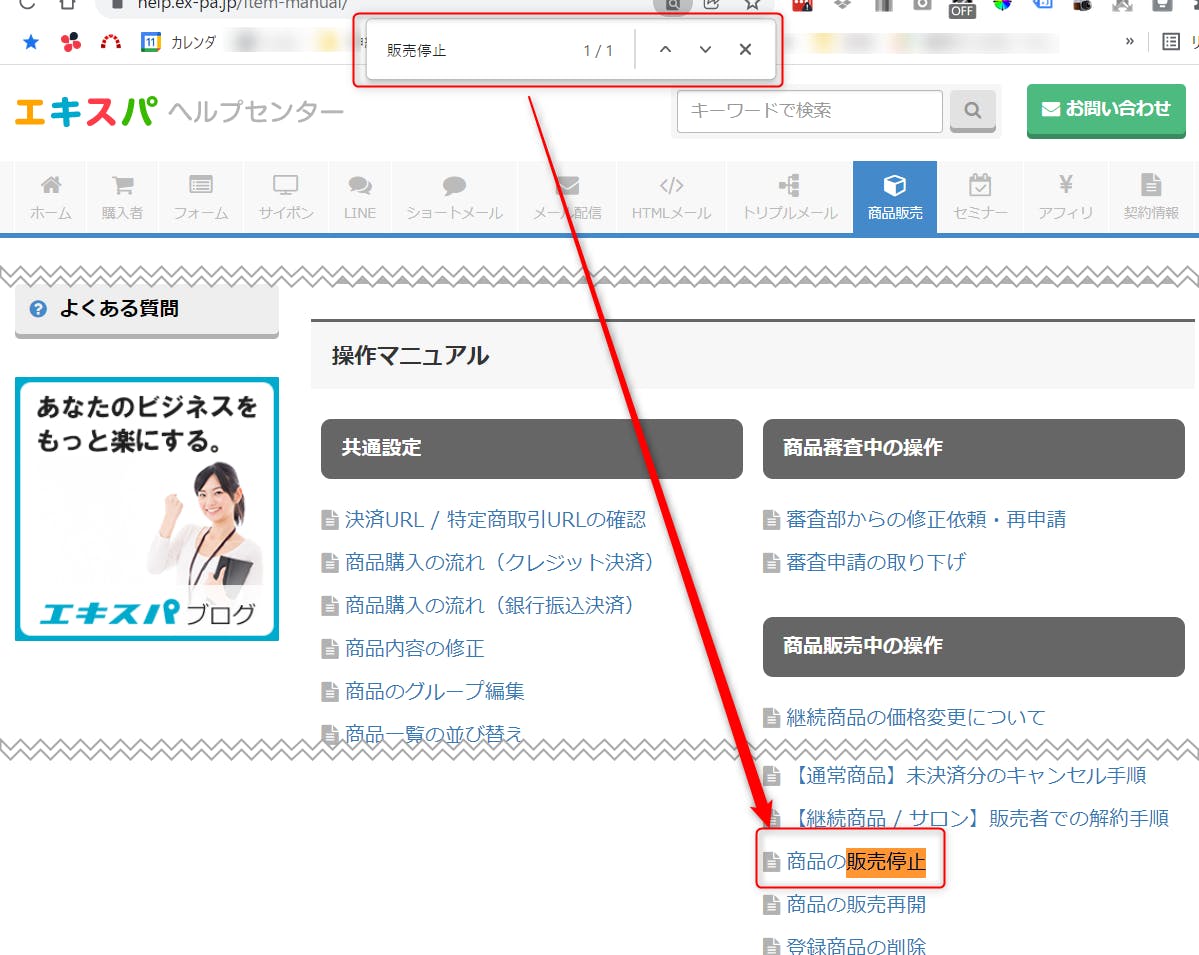
Task: Open the 購入者 cart tab
Action: (122, 197)
